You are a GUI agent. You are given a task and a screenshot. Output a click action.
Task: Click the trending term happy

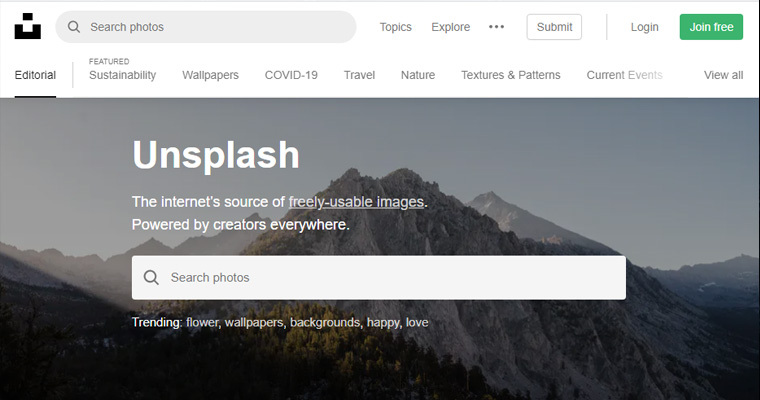[383, 322]
